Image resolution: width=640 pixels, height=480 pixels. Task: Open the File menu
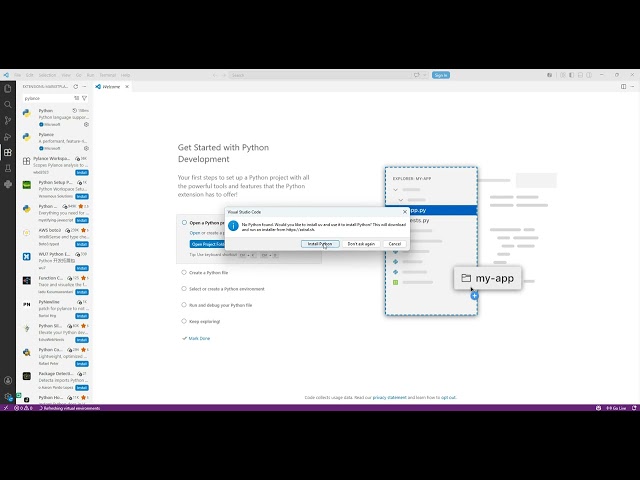17,75
